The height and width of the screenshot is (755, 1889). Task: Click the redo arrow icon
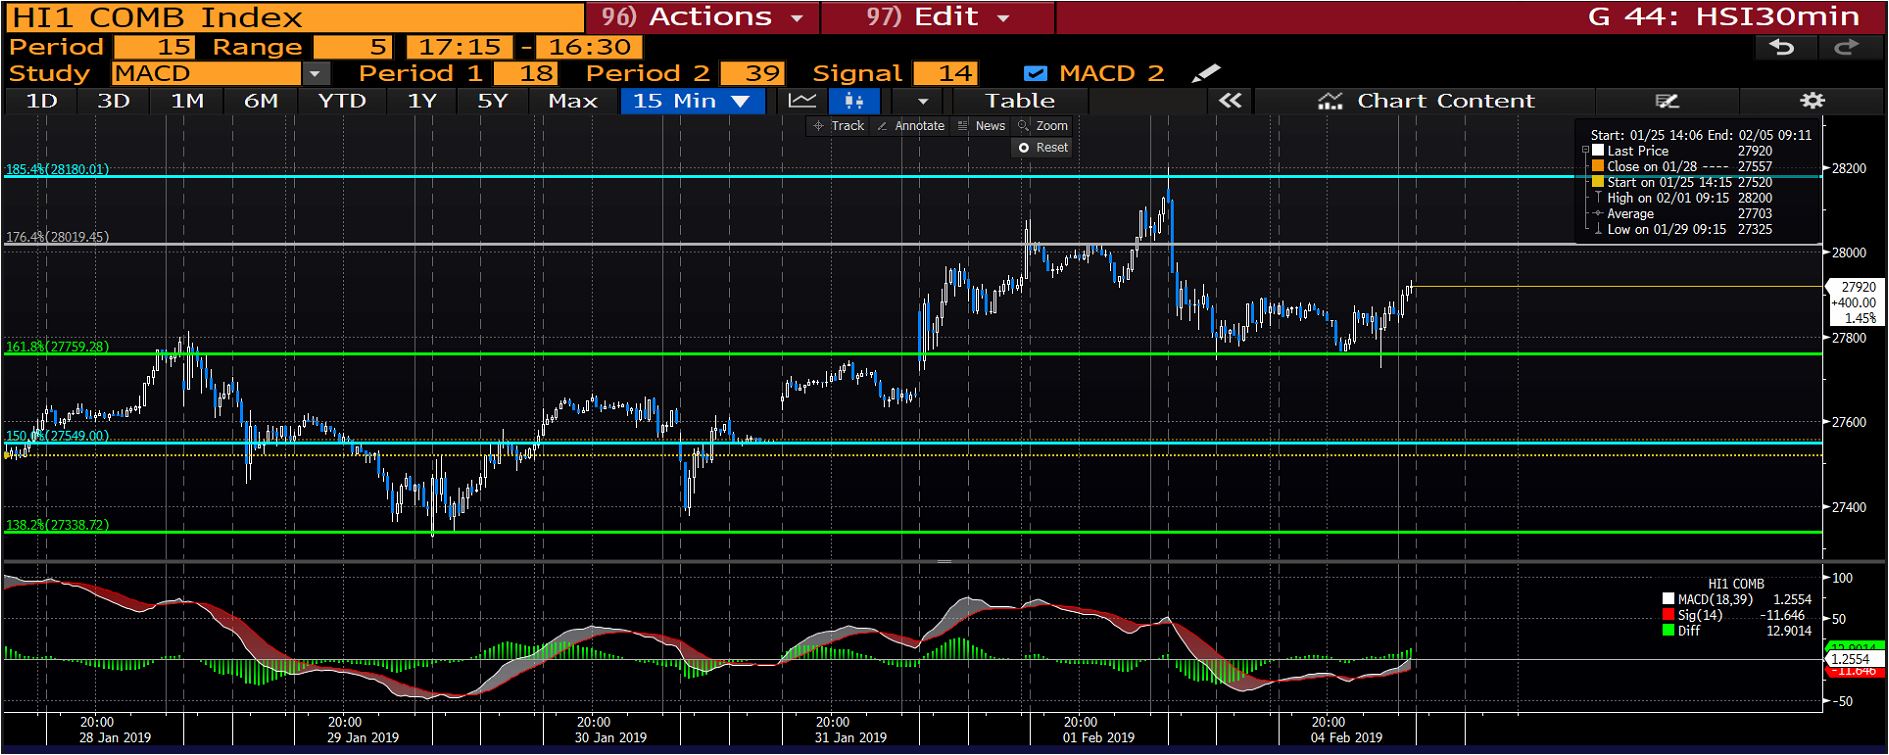click(1846, 47)
